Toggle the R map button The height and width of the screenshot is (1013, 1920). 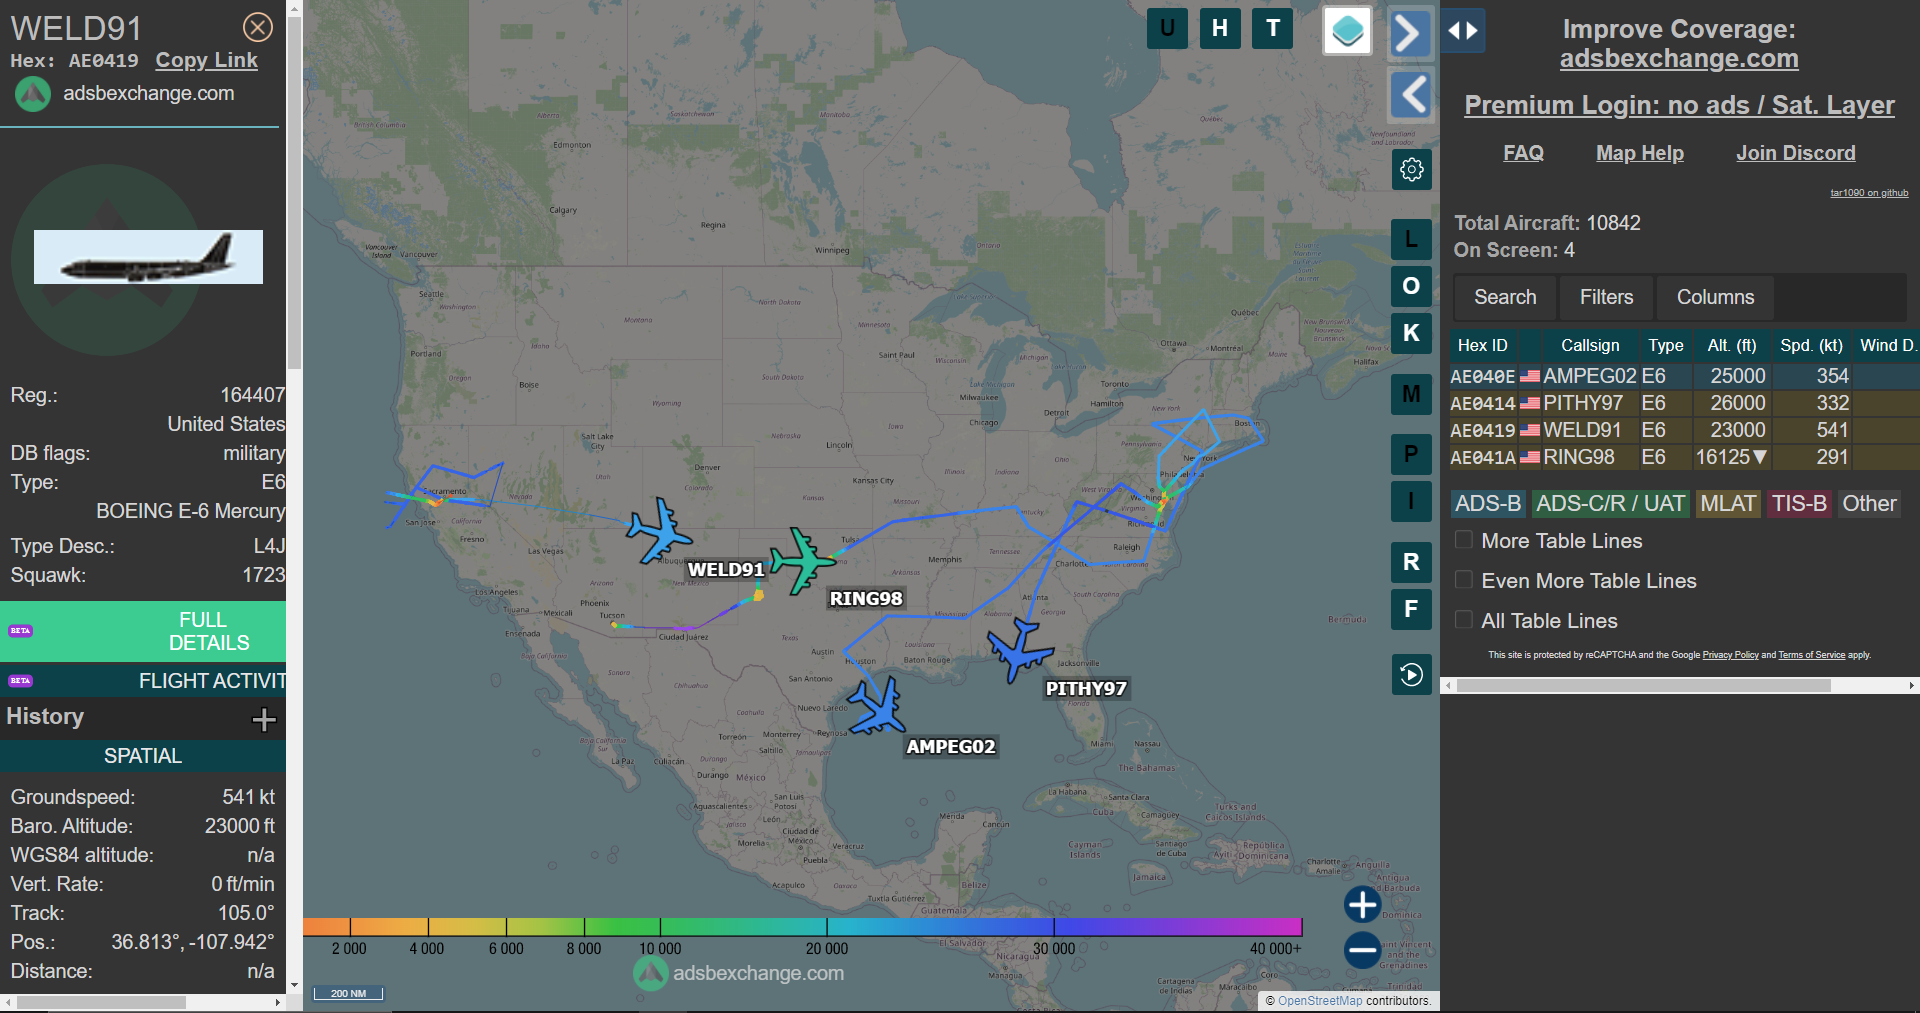1411,562
